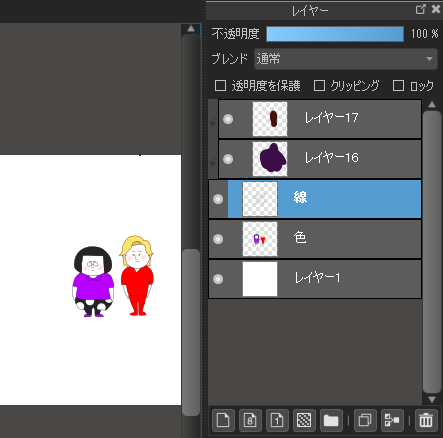This screenshot has width=443, height=438.
Task: Add a new 1-bit layer
Action: tap(277, 420)
